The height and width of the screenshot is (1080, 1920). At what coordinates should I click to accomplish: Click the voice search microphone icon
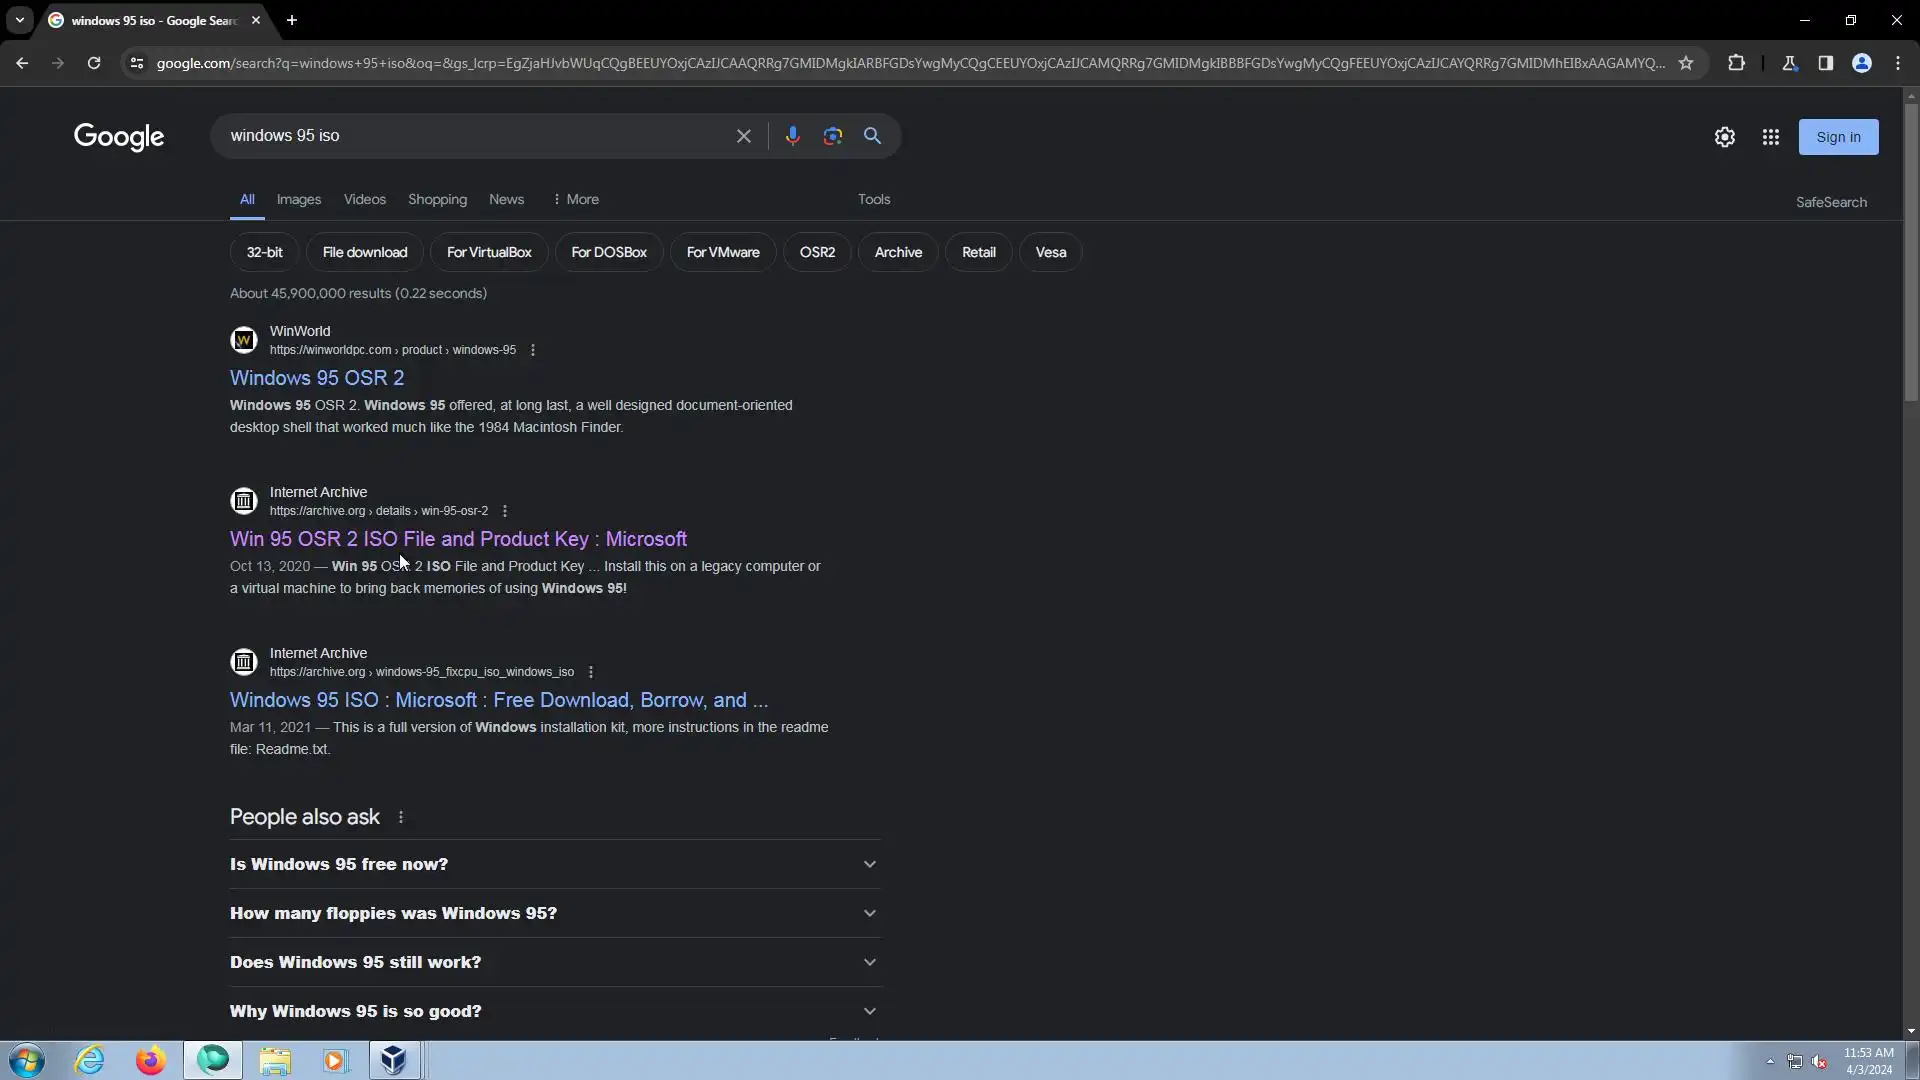[792, 136]
